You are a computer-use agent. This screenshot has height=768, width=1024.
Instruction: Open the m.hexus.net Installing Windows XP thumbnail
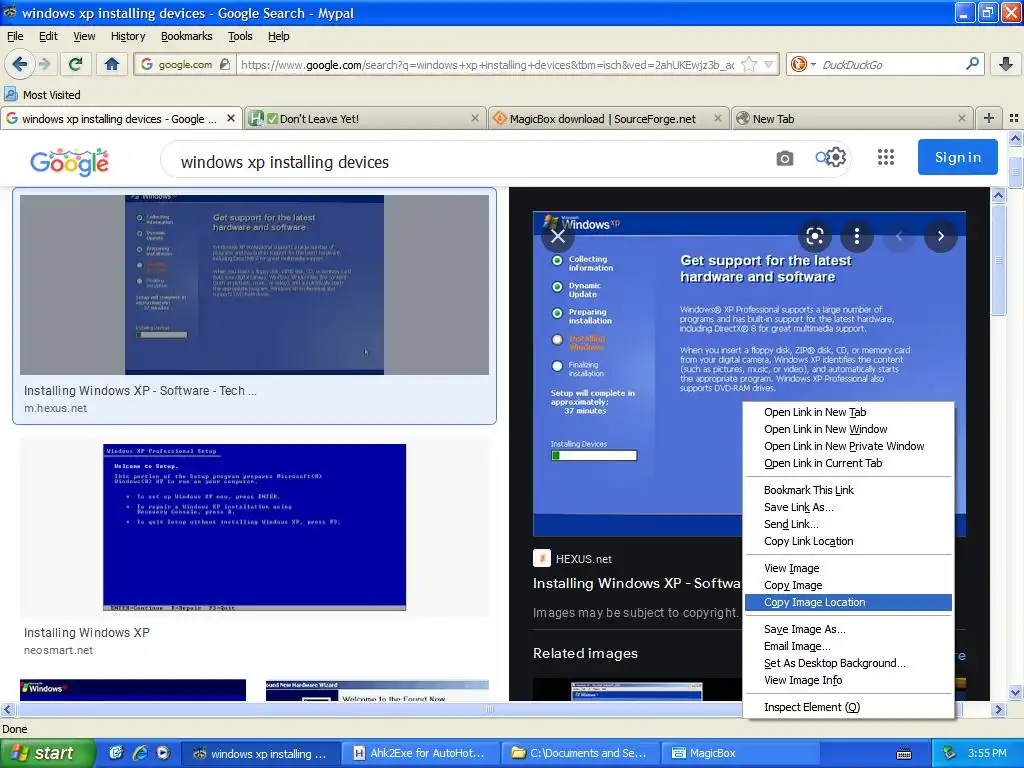(x=254, y=285)
